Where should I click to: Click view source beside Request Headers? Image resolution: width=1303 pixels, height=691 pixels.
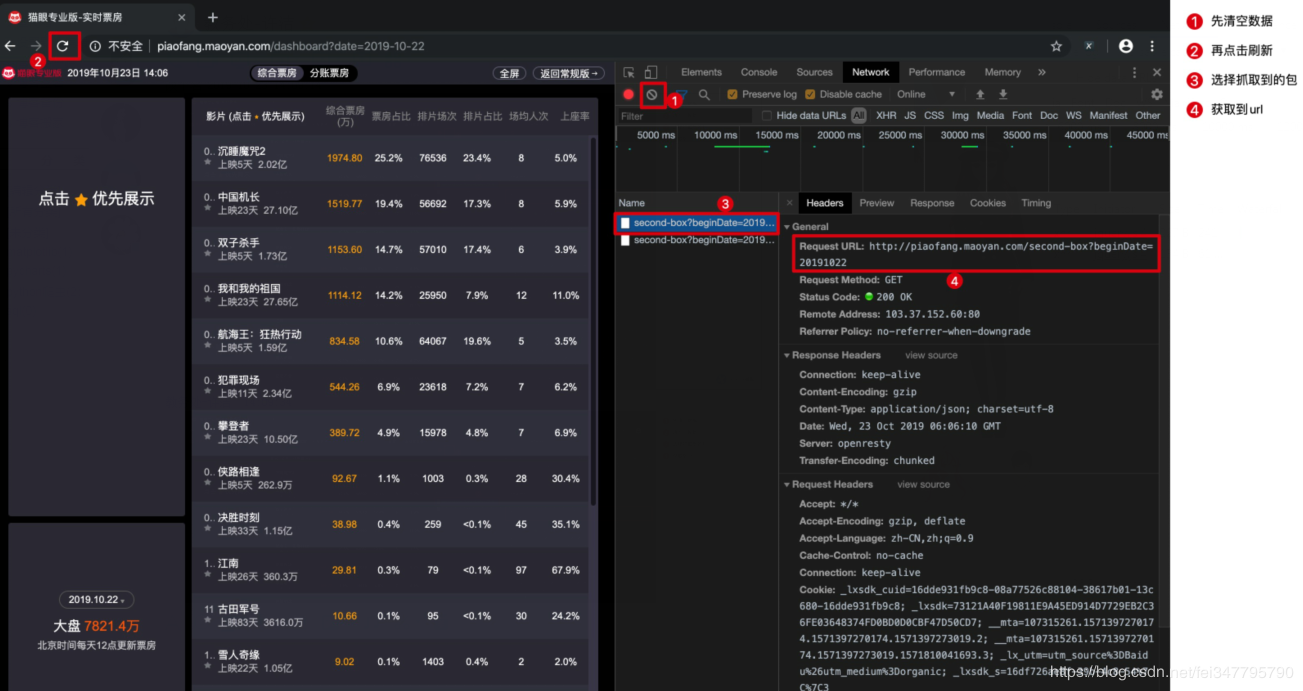[923, 484]
